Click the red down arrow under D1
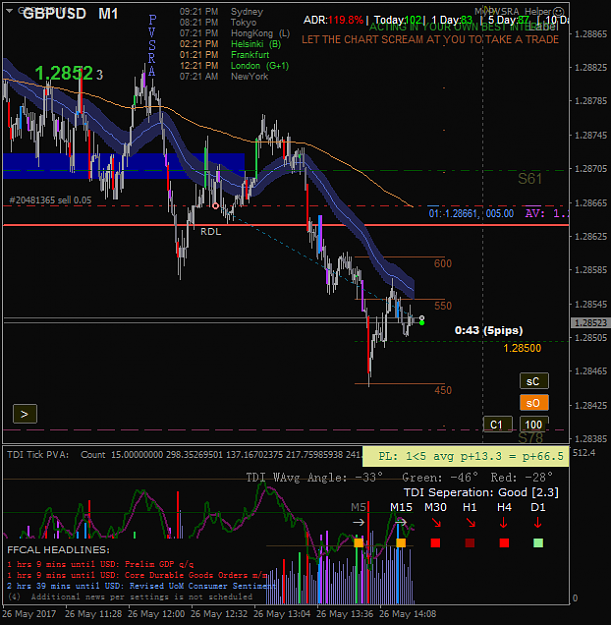This screenshot has width=611, height=625. (538, 523)
